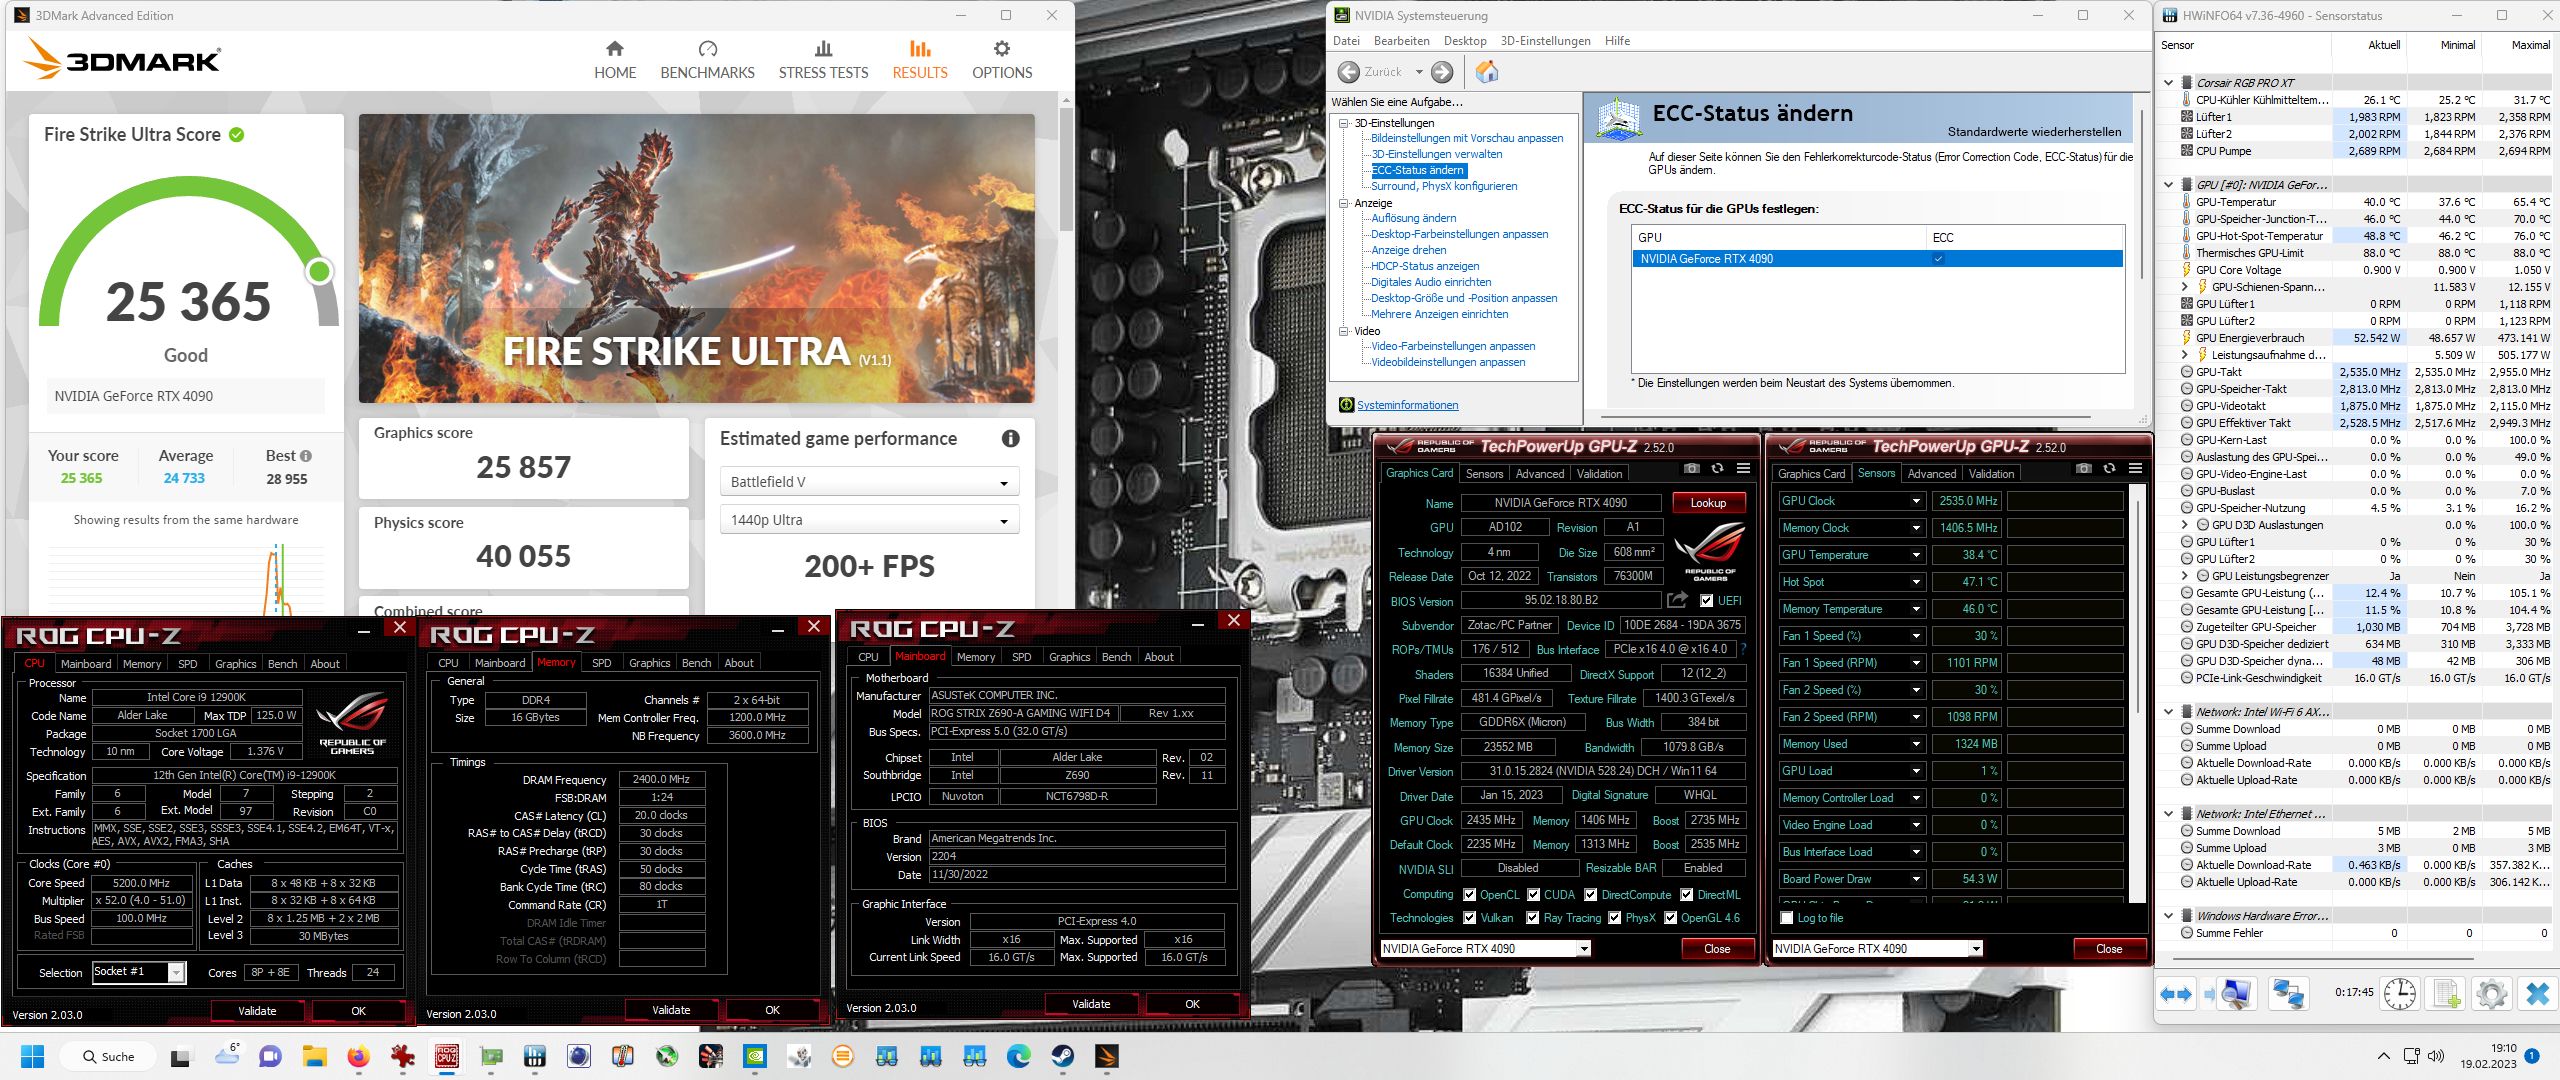Open Hot Spot sensor dropdown arrow
2560x1080 pixels.
tap(1916, 582)
